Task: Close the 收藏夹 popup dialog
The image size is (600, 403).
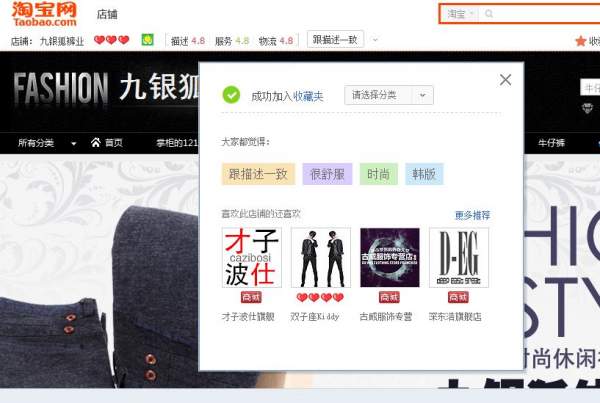Action: (505, 80)
